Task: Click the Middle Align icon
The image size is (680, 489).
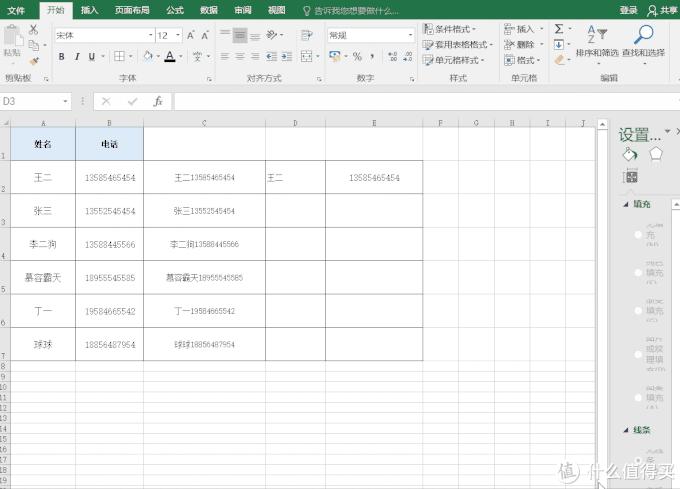Action: 240,36
